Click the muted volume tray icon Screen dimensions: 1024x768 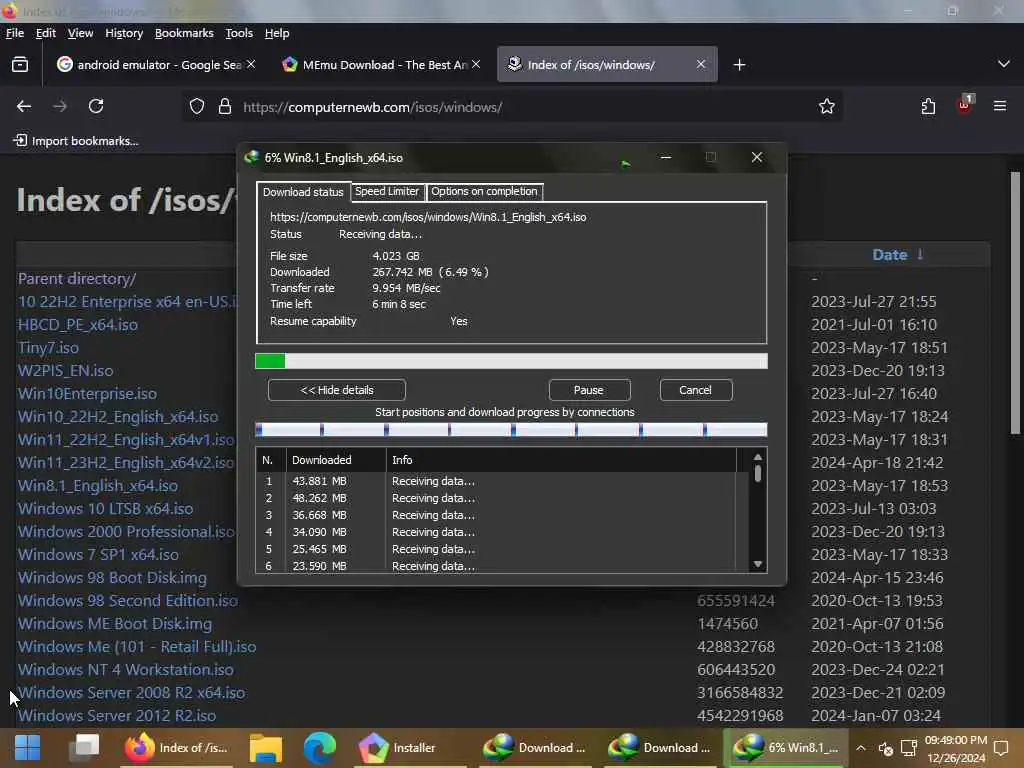(886, 748)
